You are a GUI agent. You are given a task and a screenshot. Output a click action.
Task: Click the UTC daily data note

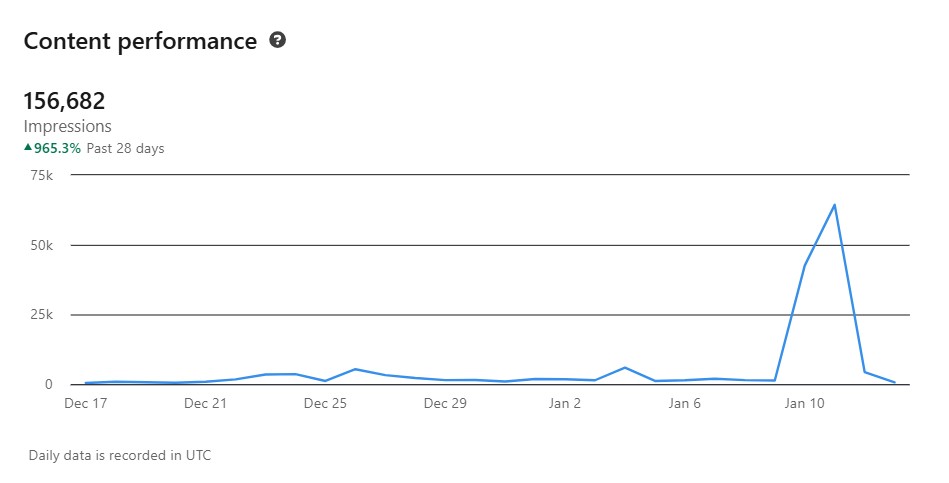pyautogui.click(x=120, y=455)
